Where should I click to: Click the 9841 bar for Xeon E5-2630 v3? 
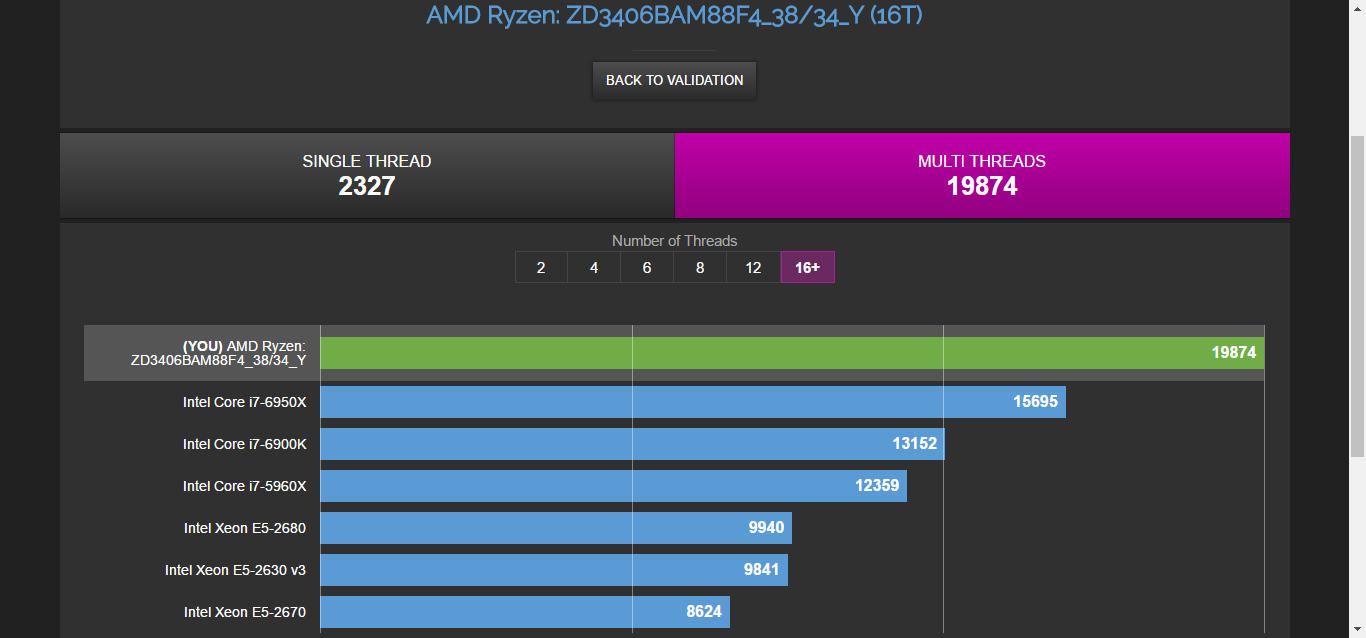pyautogui.click(x=554, y=570)
